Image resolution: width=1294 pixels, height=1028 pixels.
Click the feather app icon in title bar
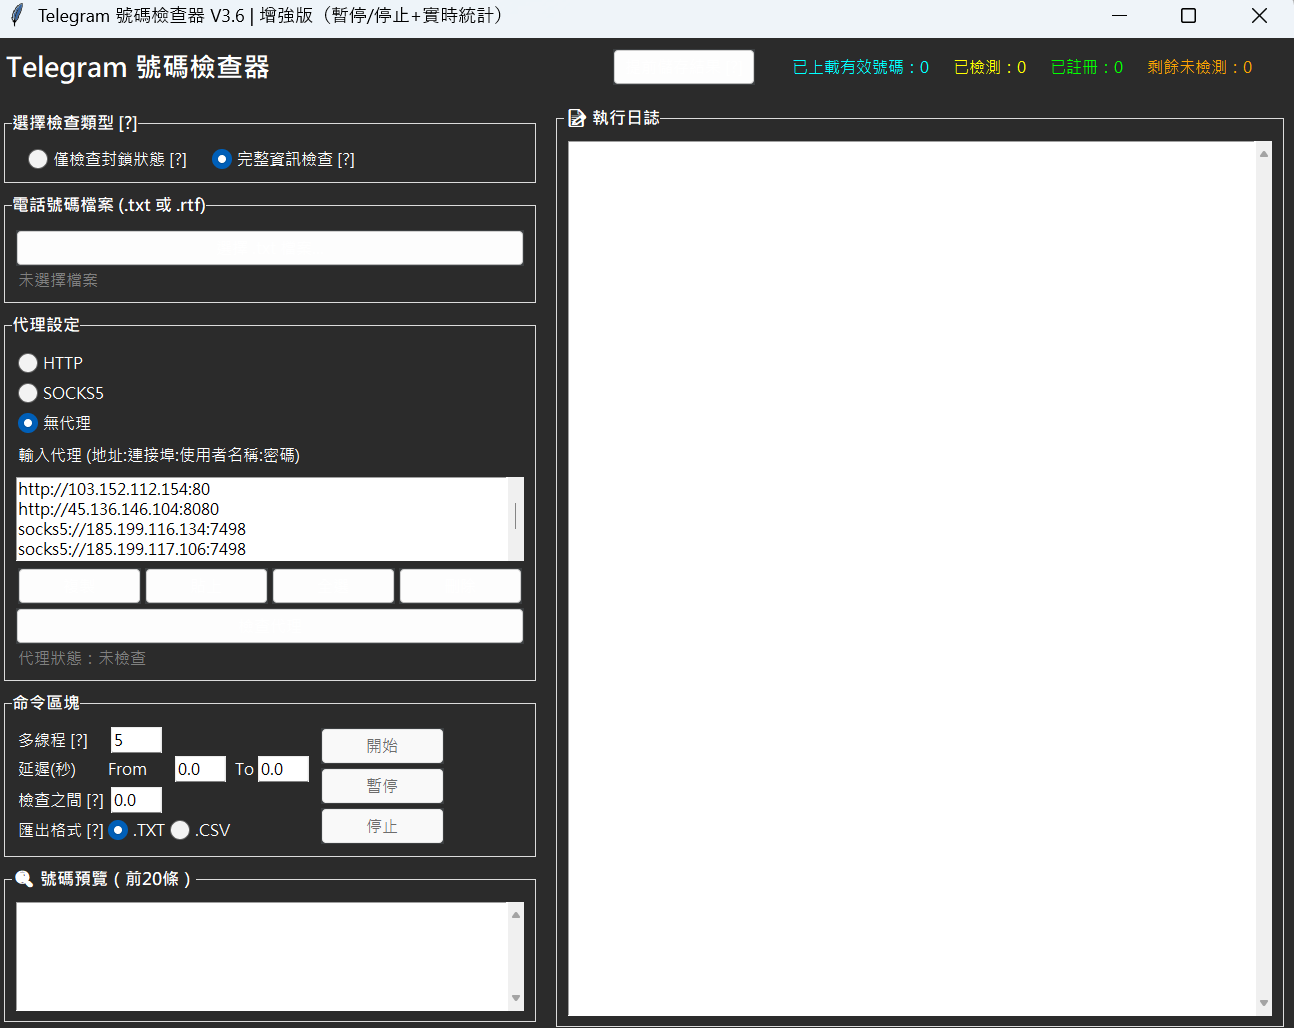pos(16,15)
